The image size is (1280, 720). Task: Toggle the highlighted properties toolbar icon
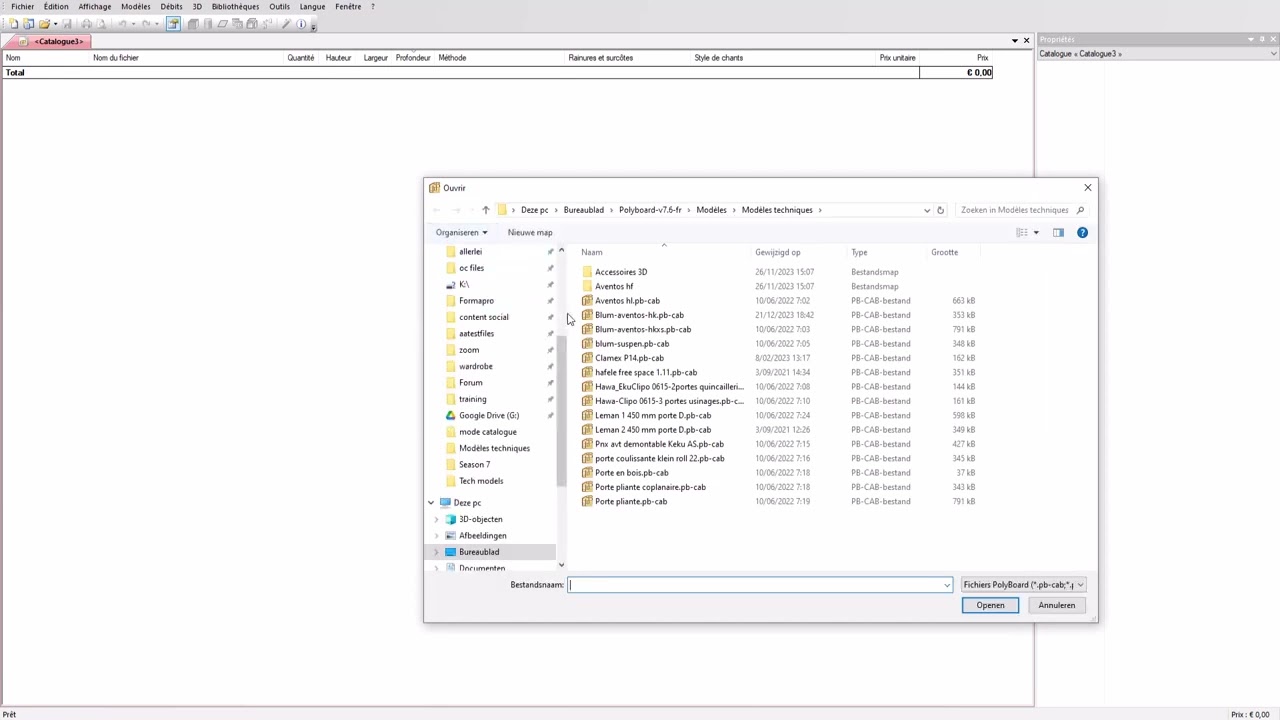pos(173,24)
